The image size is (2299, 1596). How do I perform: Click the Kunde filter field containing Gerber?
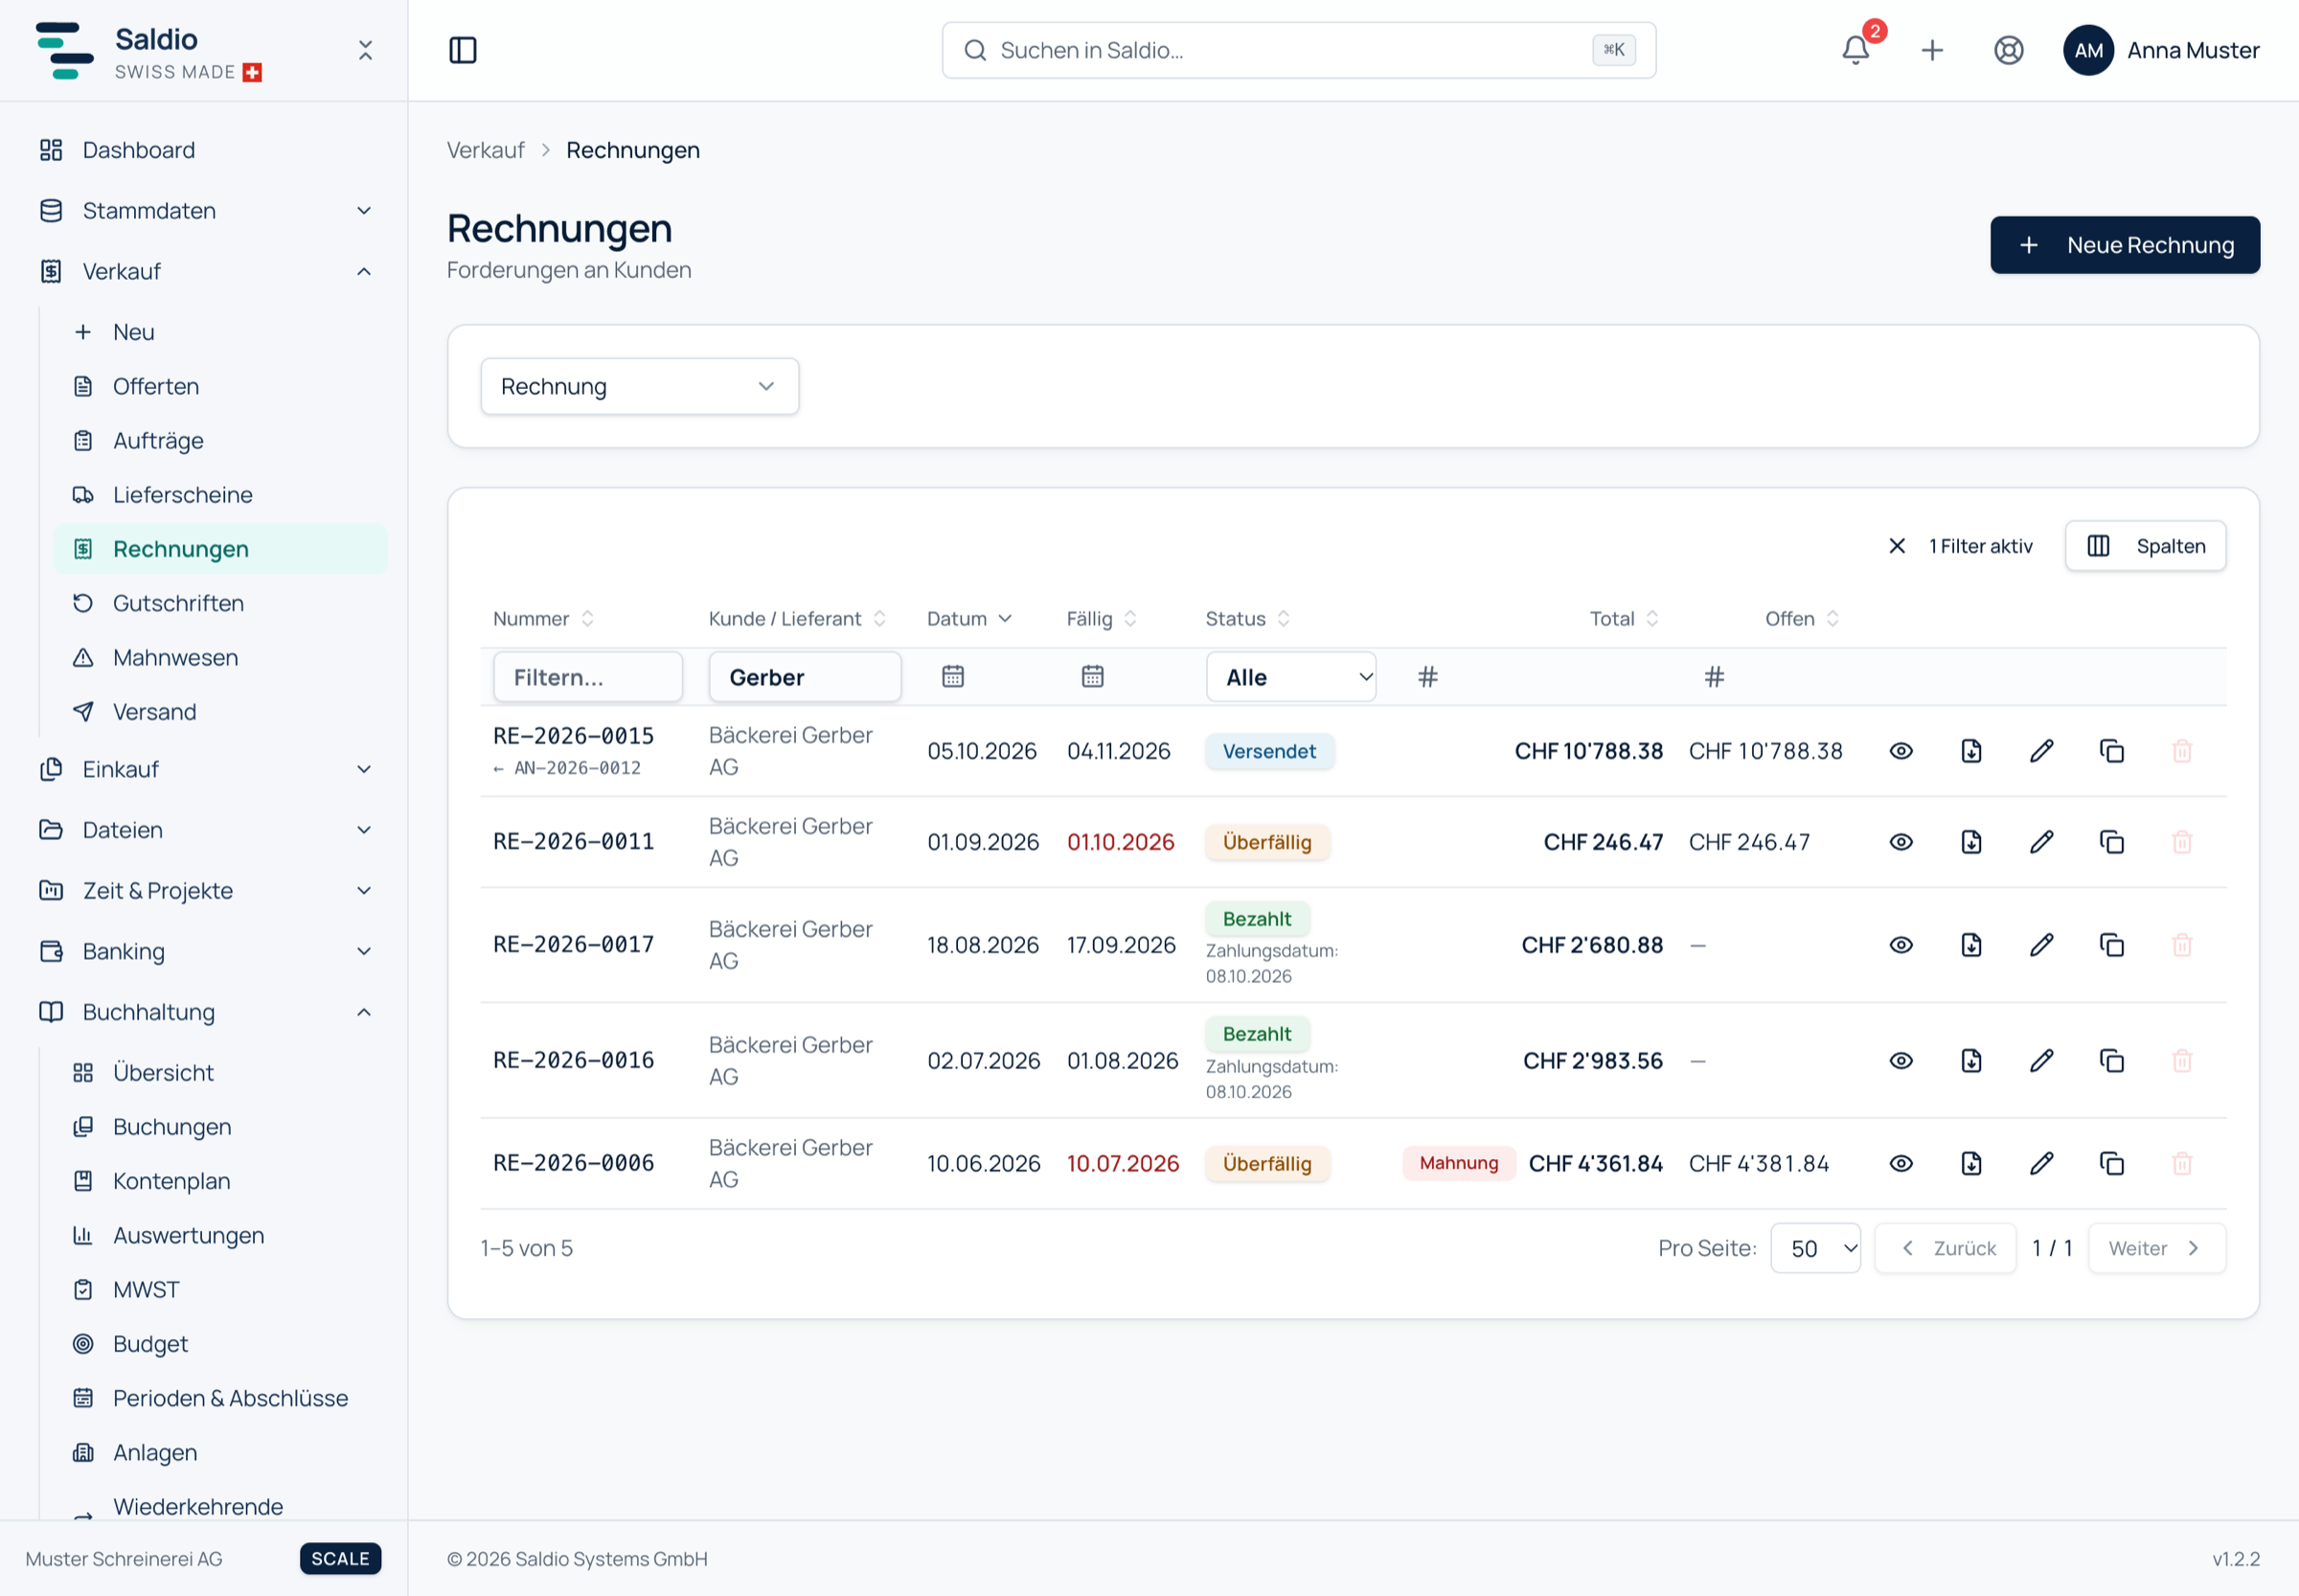pos(804,677)
